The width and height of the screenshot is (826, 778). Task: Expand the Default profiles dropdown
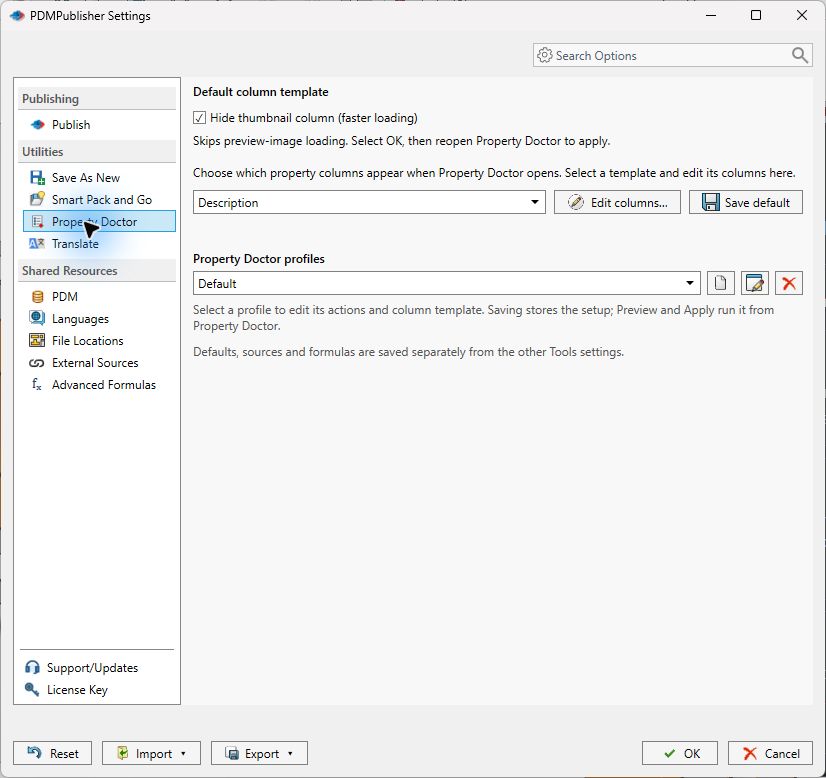coord(446,283)
